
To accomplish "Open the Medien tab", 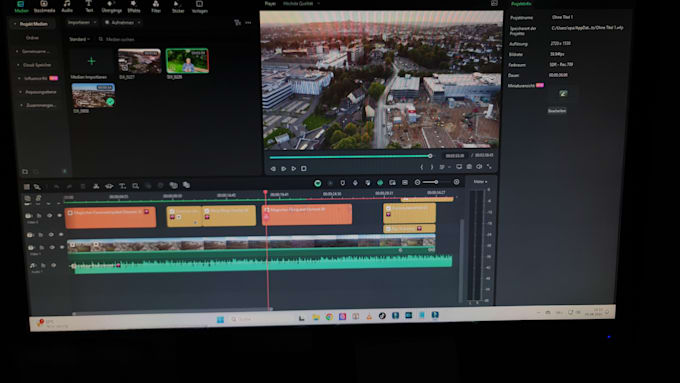I will pyautogui.click(x=21, y=7).
